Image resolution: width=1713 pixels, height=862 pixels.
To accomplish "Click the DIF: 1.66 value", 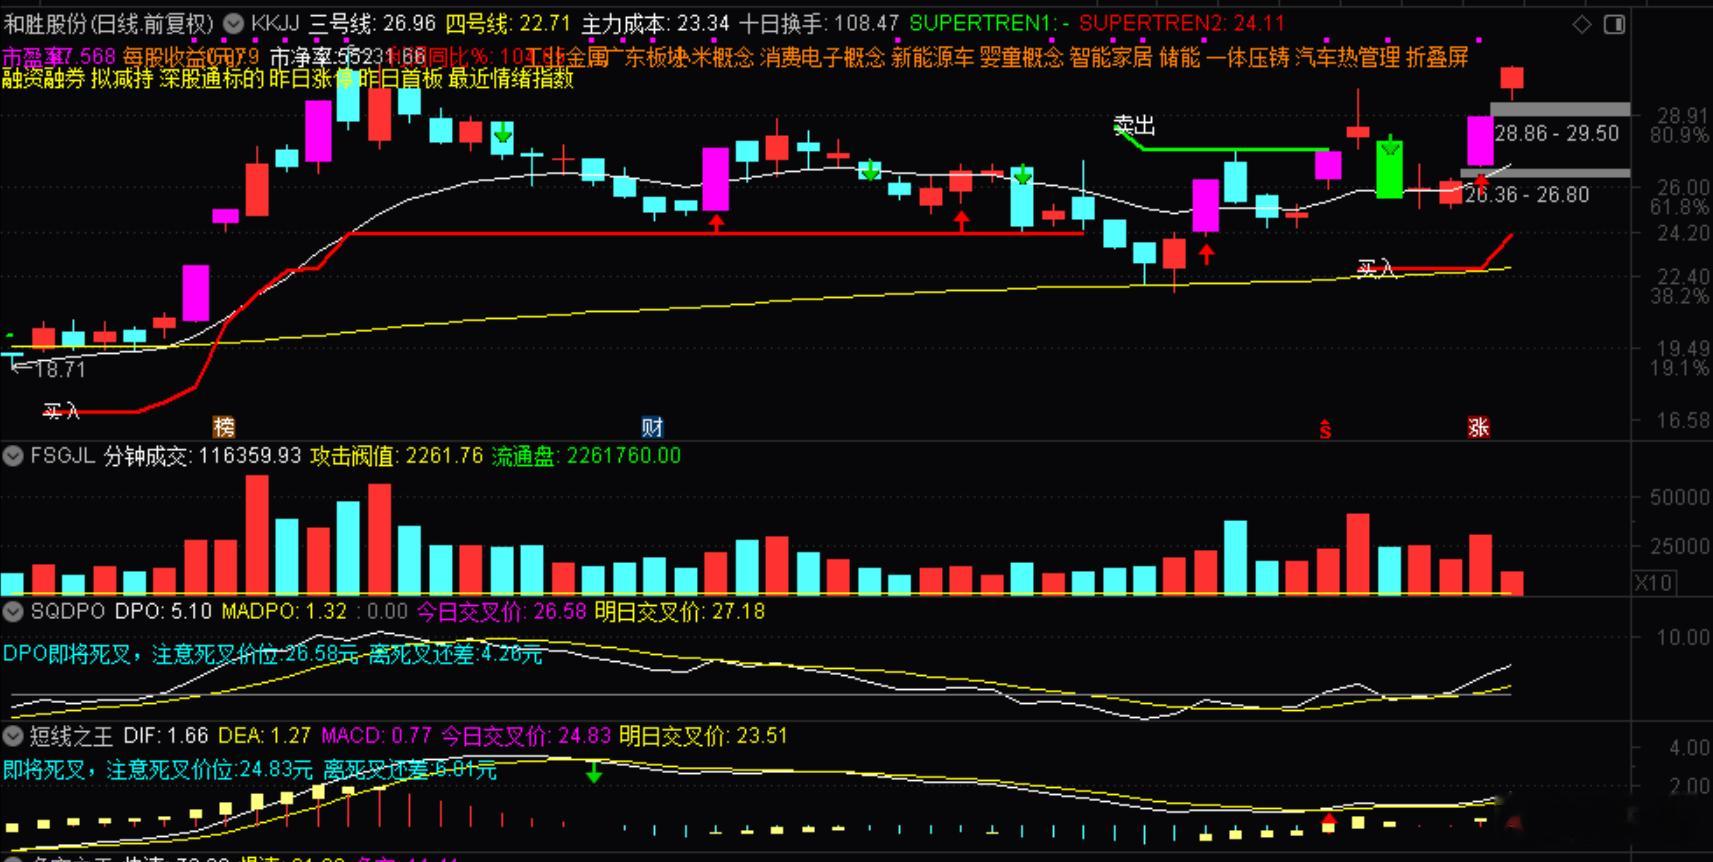I will 166,736.
